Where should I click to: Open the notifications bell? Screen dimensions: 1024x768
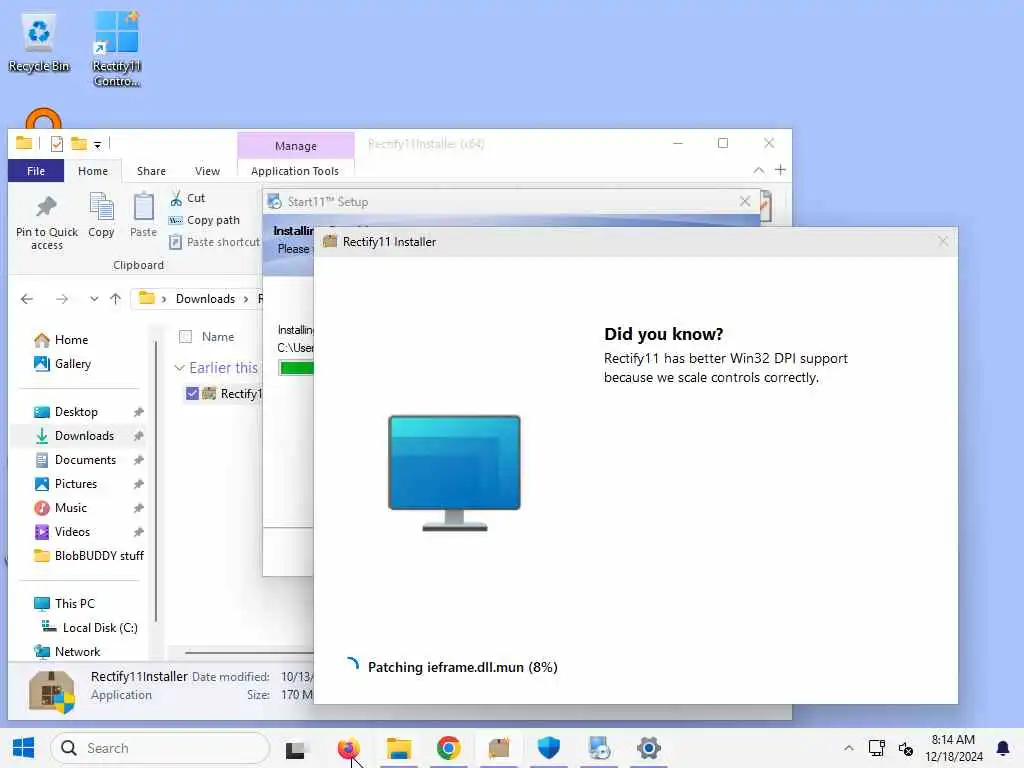[x=1003, y=748]
